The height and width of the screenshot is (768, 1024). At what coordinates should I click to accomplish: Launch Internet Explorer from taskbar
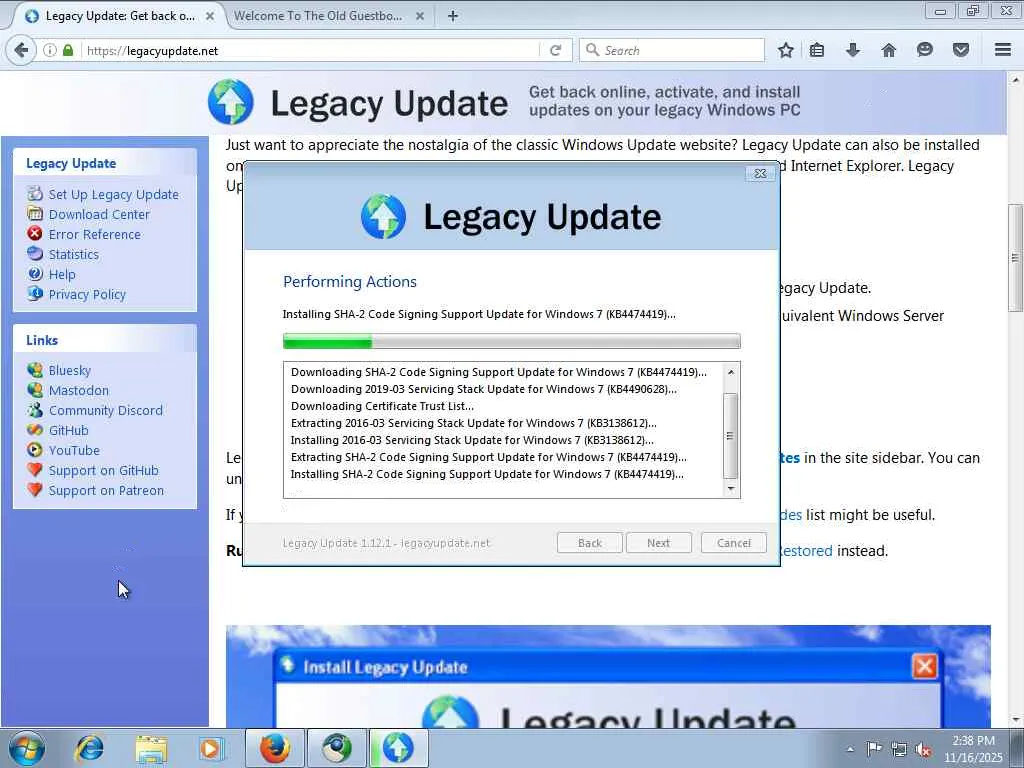click(89, 748)
